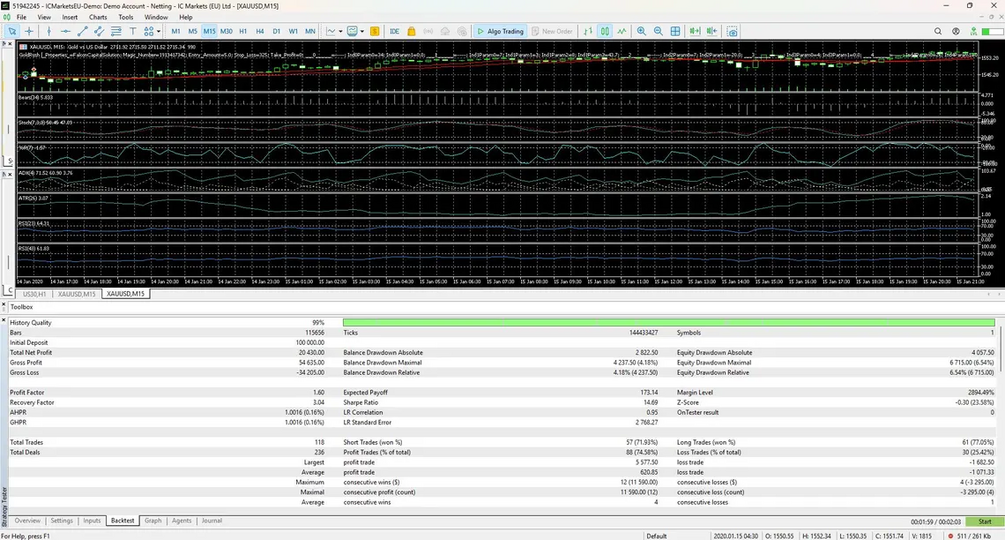
Task: Click the History Quality green progress bar
Action: pos(669,323)
